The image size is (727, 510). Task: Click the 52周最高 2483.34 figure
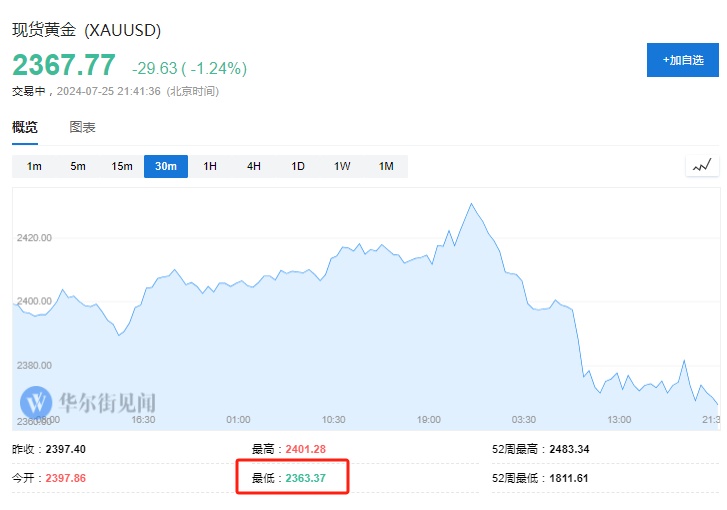click(568, 450)
